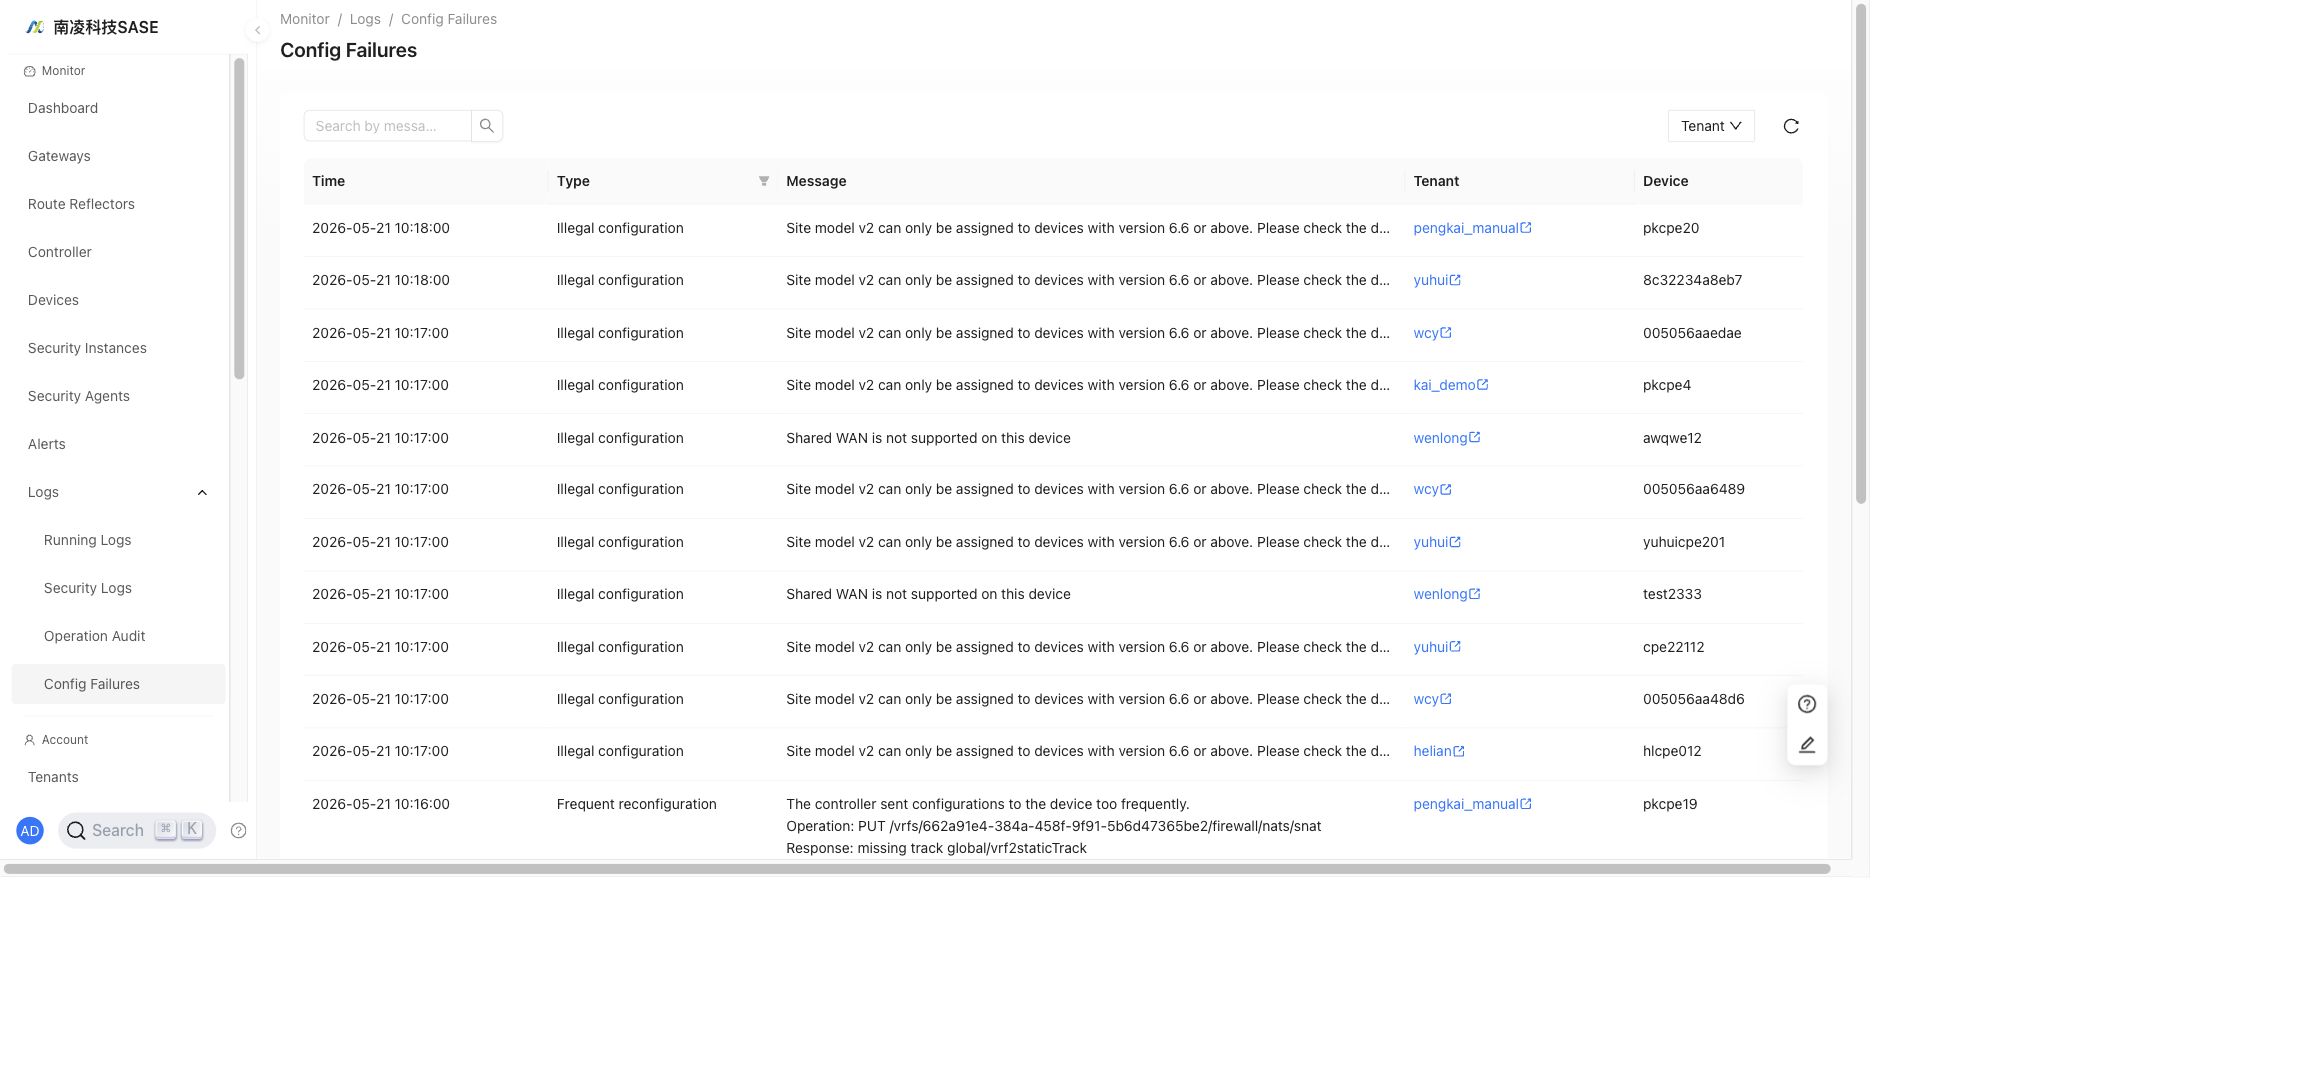The height and width of the screenshot is (1073, 2314).
Task: Go to Gateways page
Action: [x=59, y=156]
